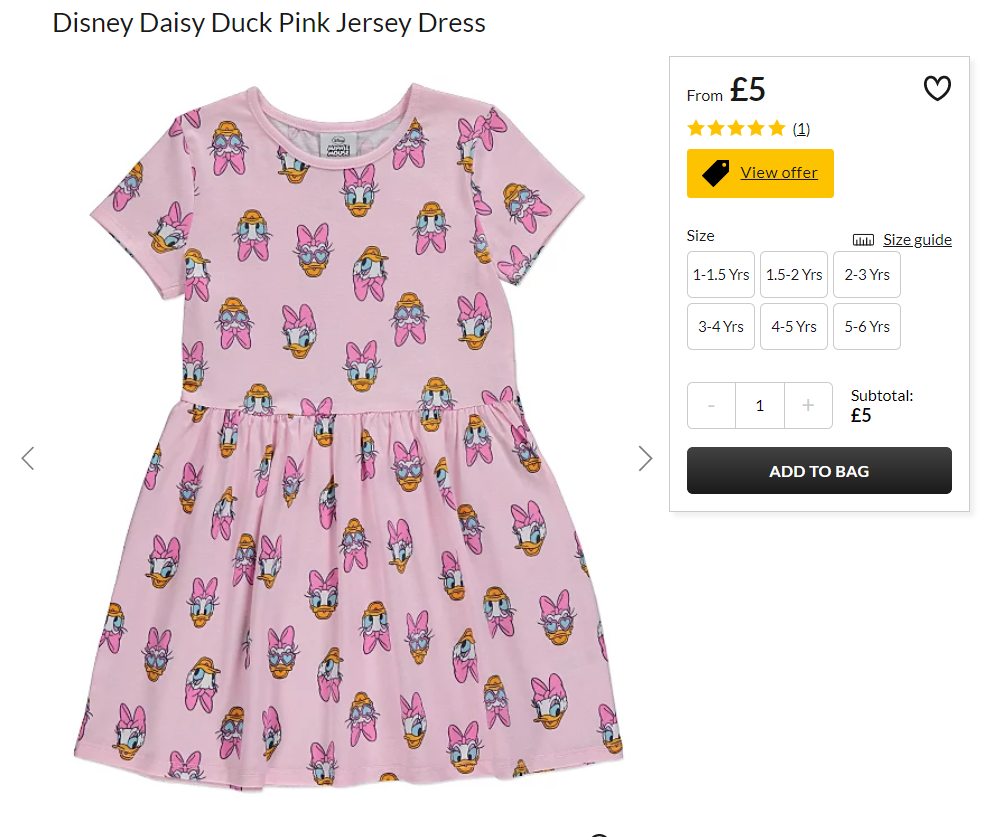Click the quantity input field
The width and height of the screenshot is (1003, 837).
(760, 405)
